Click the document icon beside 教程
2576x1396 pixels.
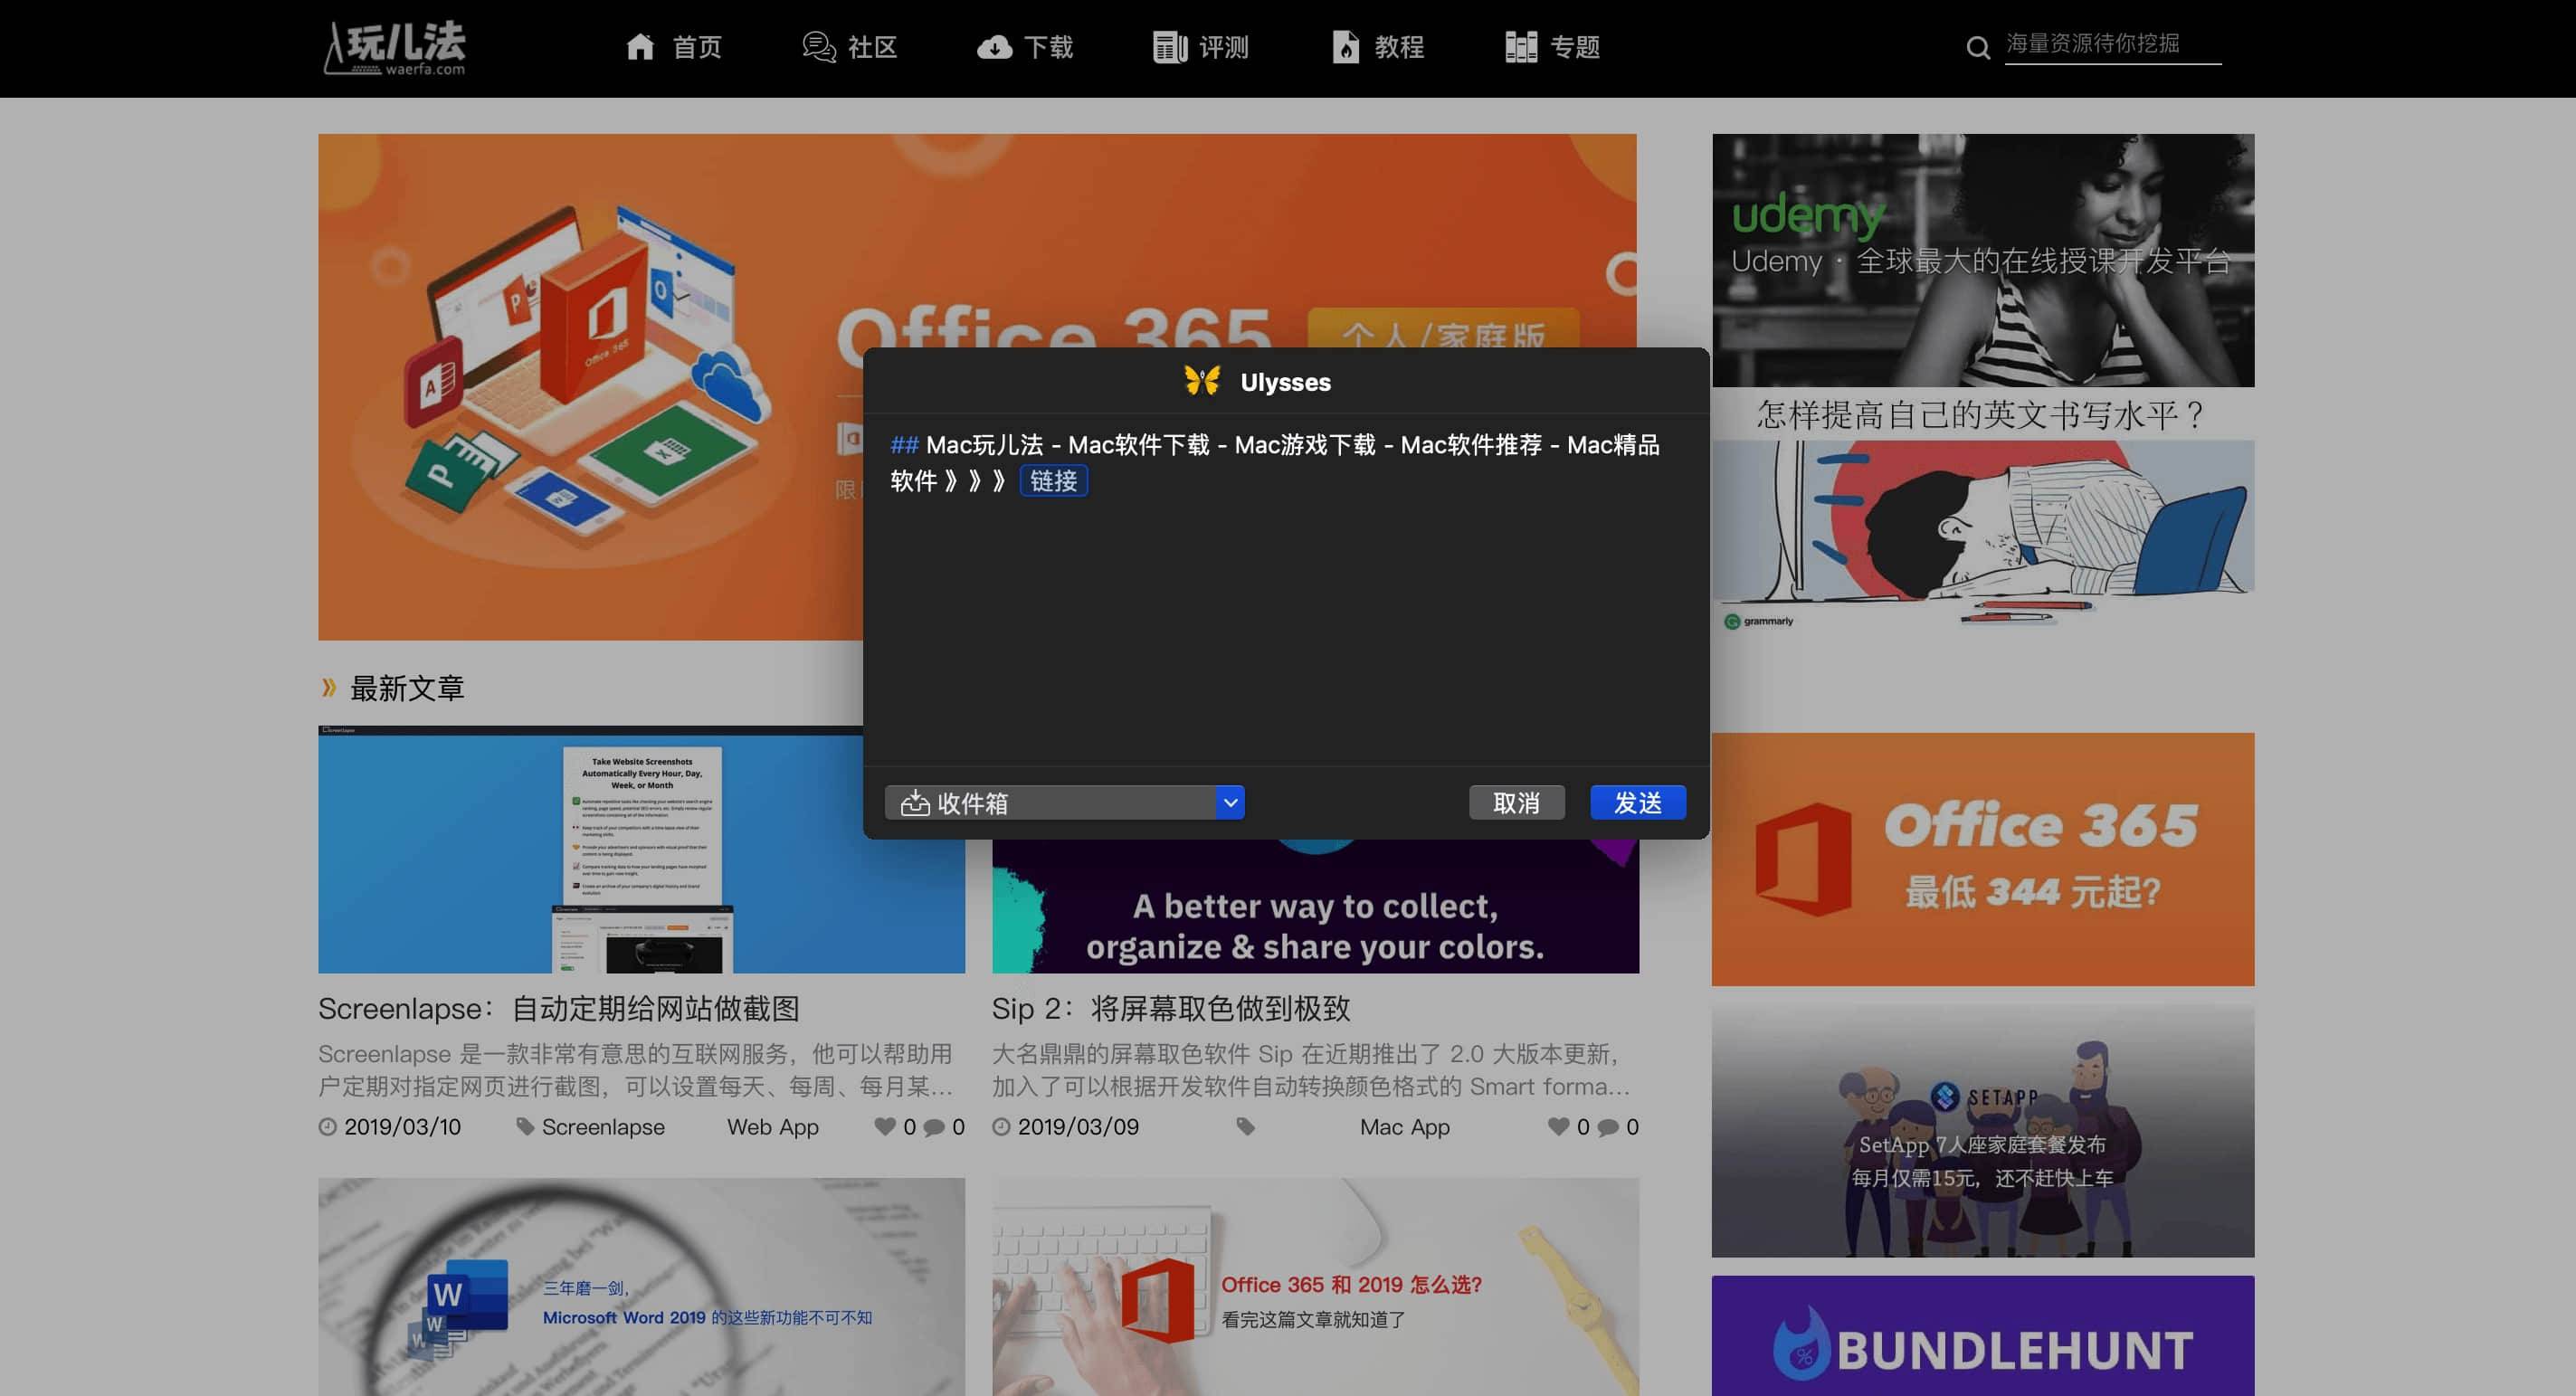coord(1346,47)
